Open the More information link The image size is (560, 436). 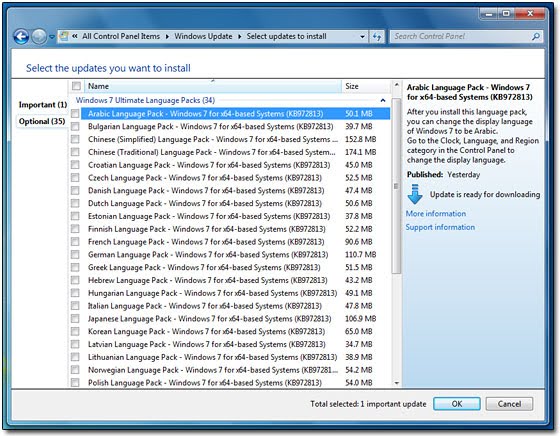click(436, 214)
